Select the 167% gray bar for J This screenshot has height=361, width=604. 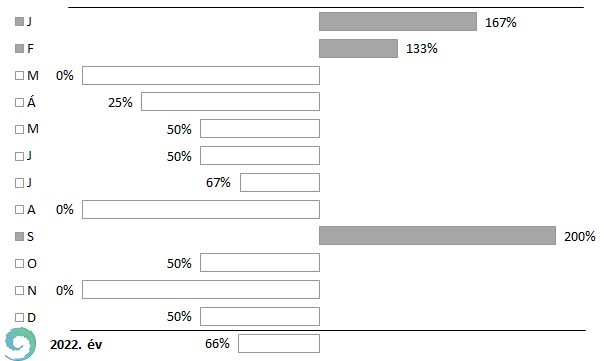click(x=398, y=21)
